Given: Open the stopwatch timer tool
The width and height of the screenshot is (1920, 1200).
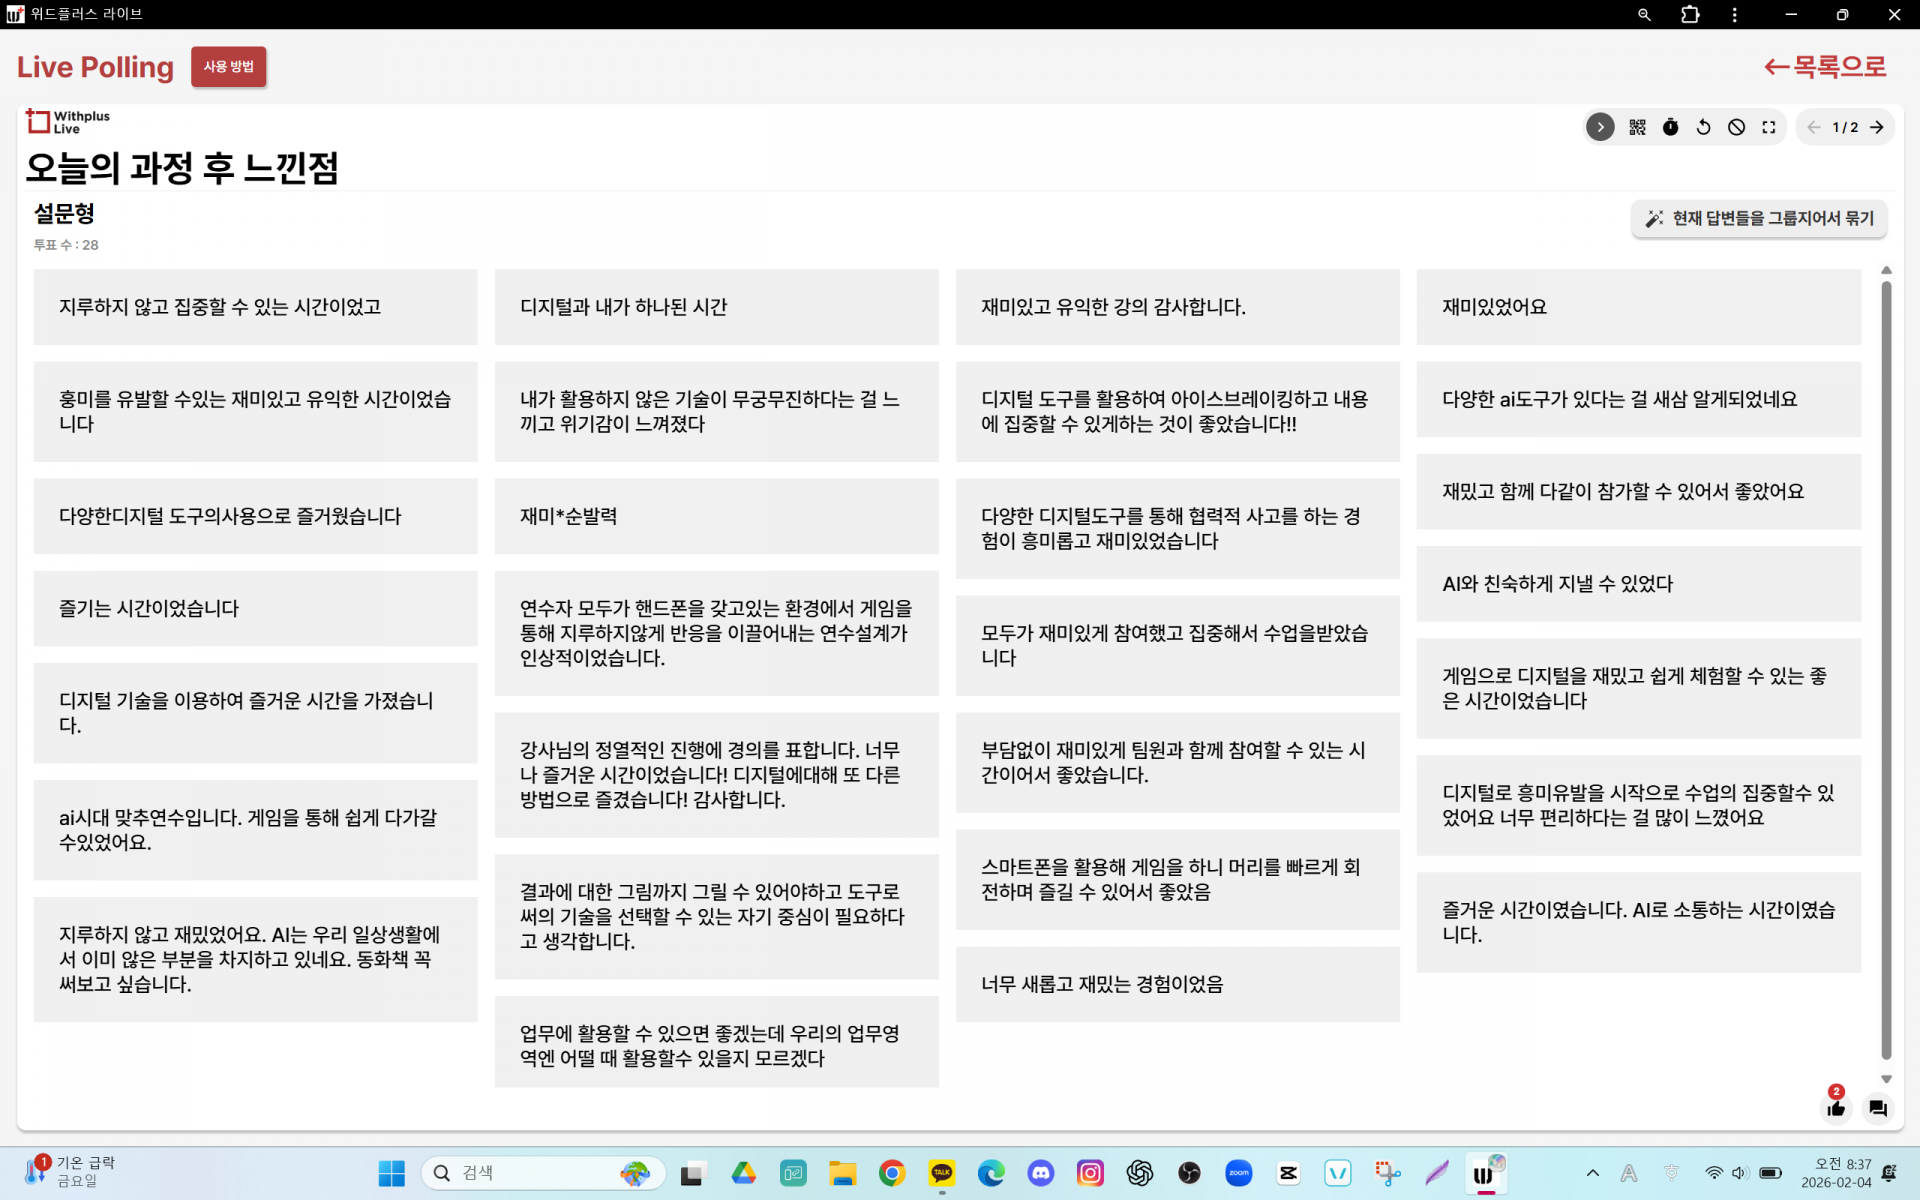Looking at the screenshot, I should click(1670, 127).
